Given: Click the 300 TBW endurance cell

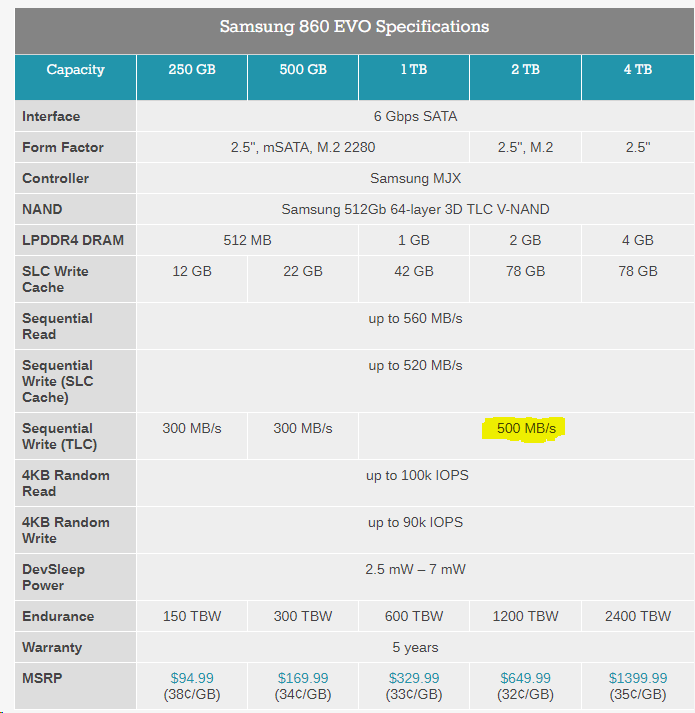Looking at the screenshot, I should click(303, 616).
